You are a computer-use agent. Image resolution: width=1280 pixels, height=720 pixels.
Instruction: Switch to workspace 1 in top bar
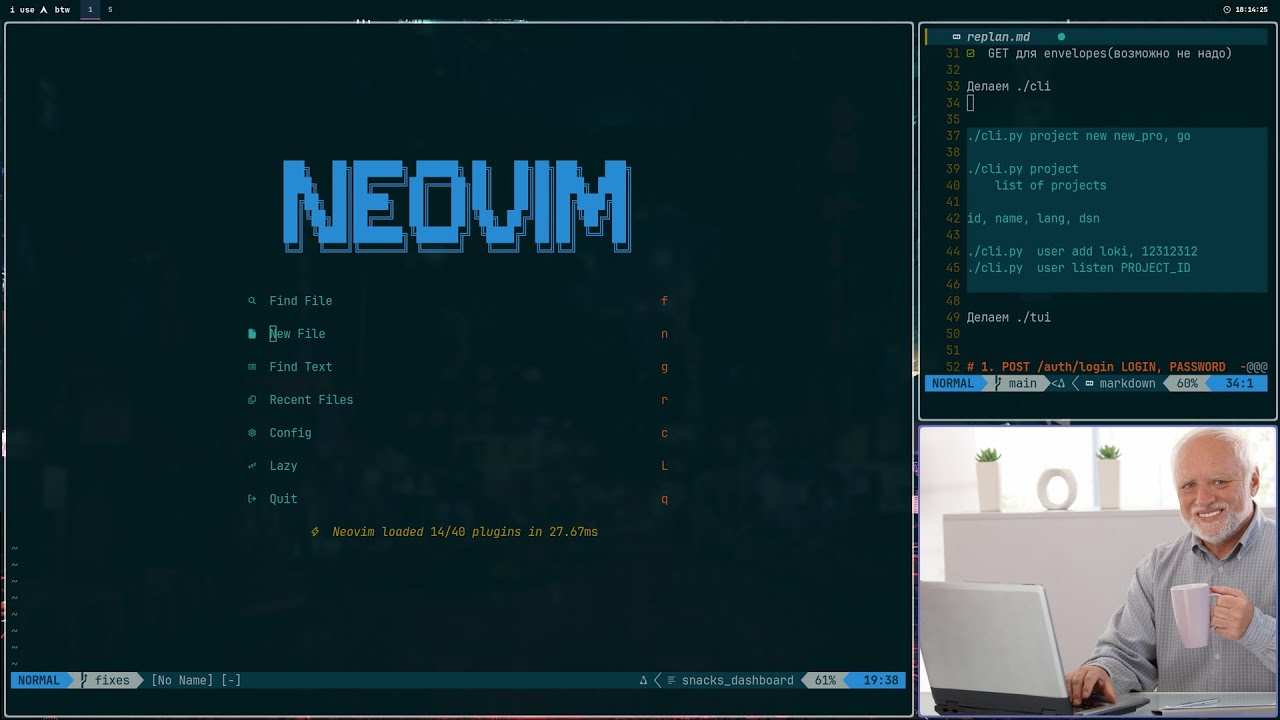(90, 9)
